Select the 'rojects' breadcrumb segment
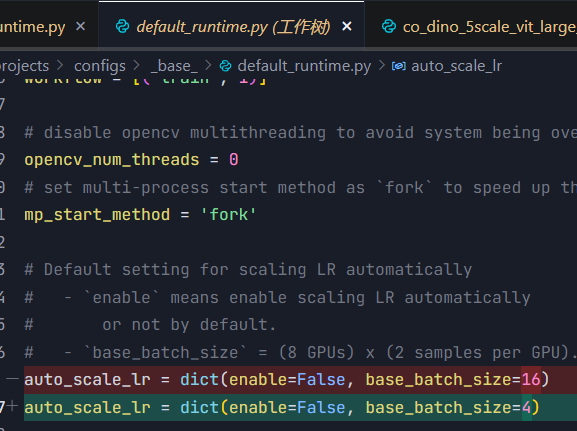Viewport: 577px width, 431px height. (x=24, y=66)
